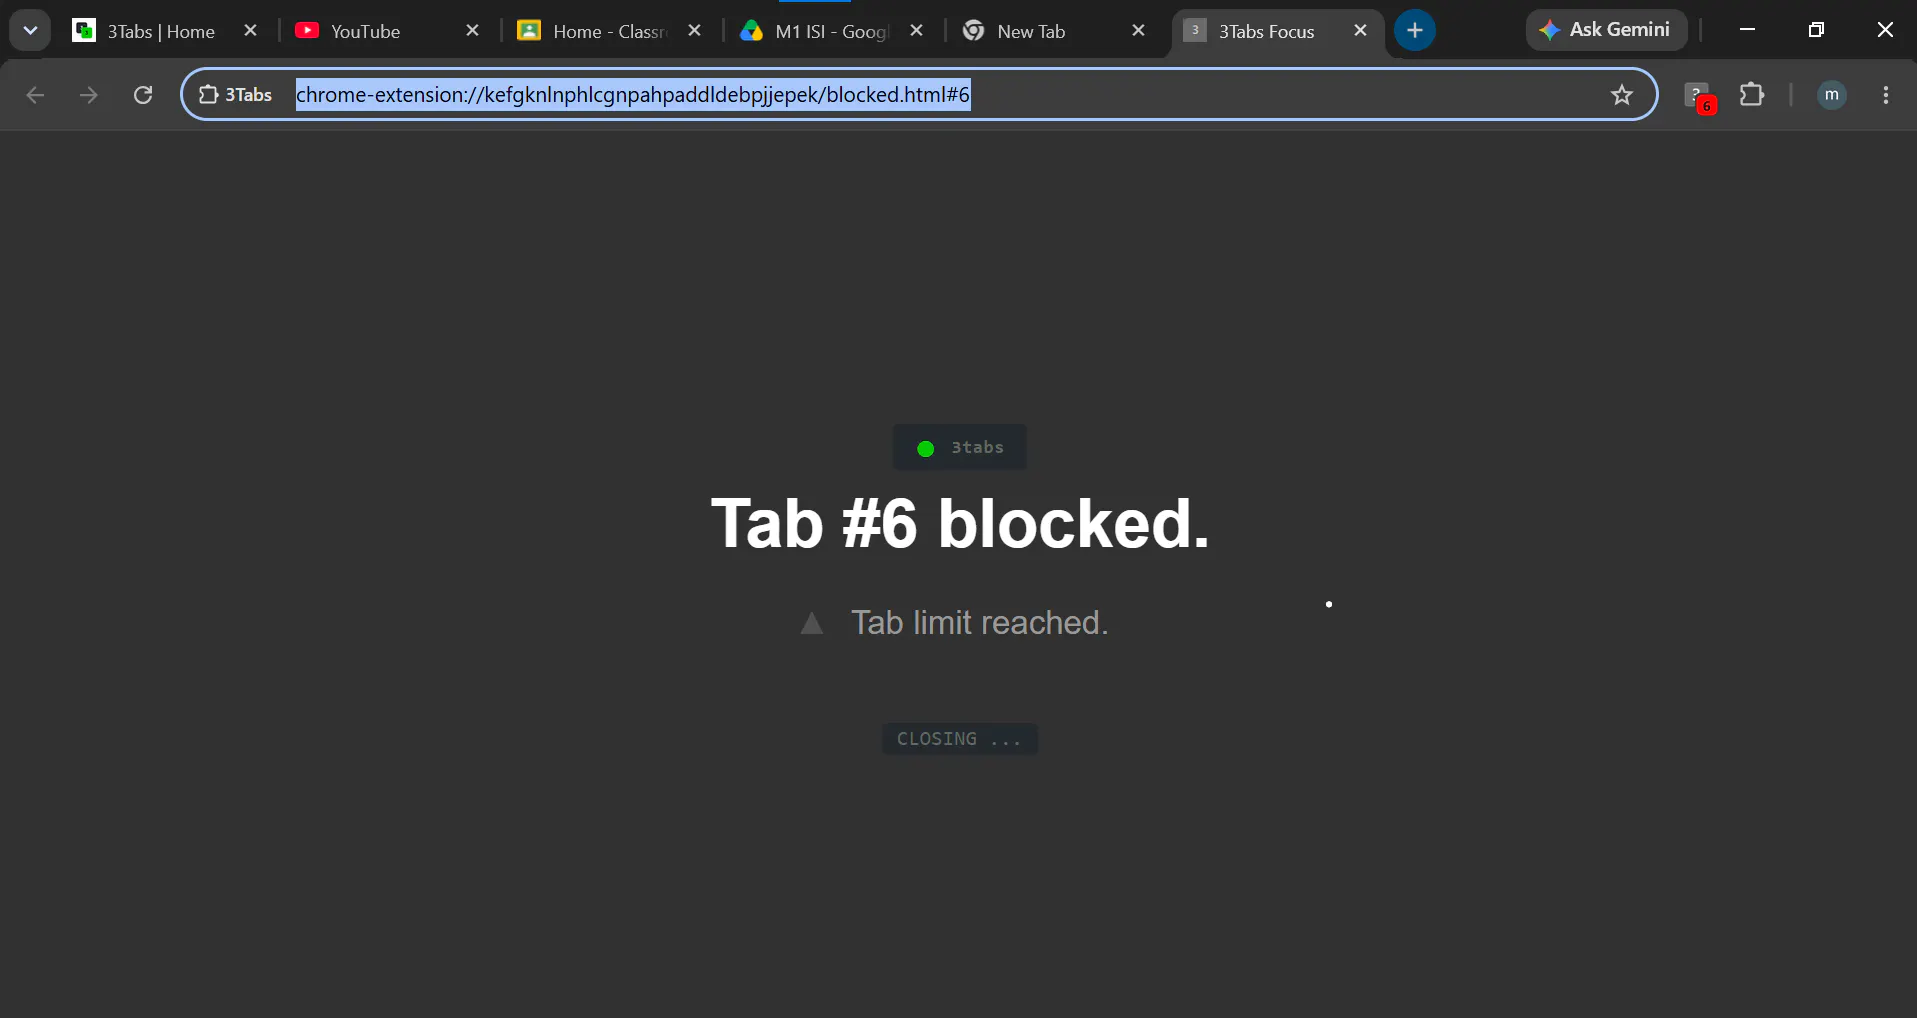Click the chrome-extension URL in address bar
This screenshot has height=1018, width=1917.
633,95
